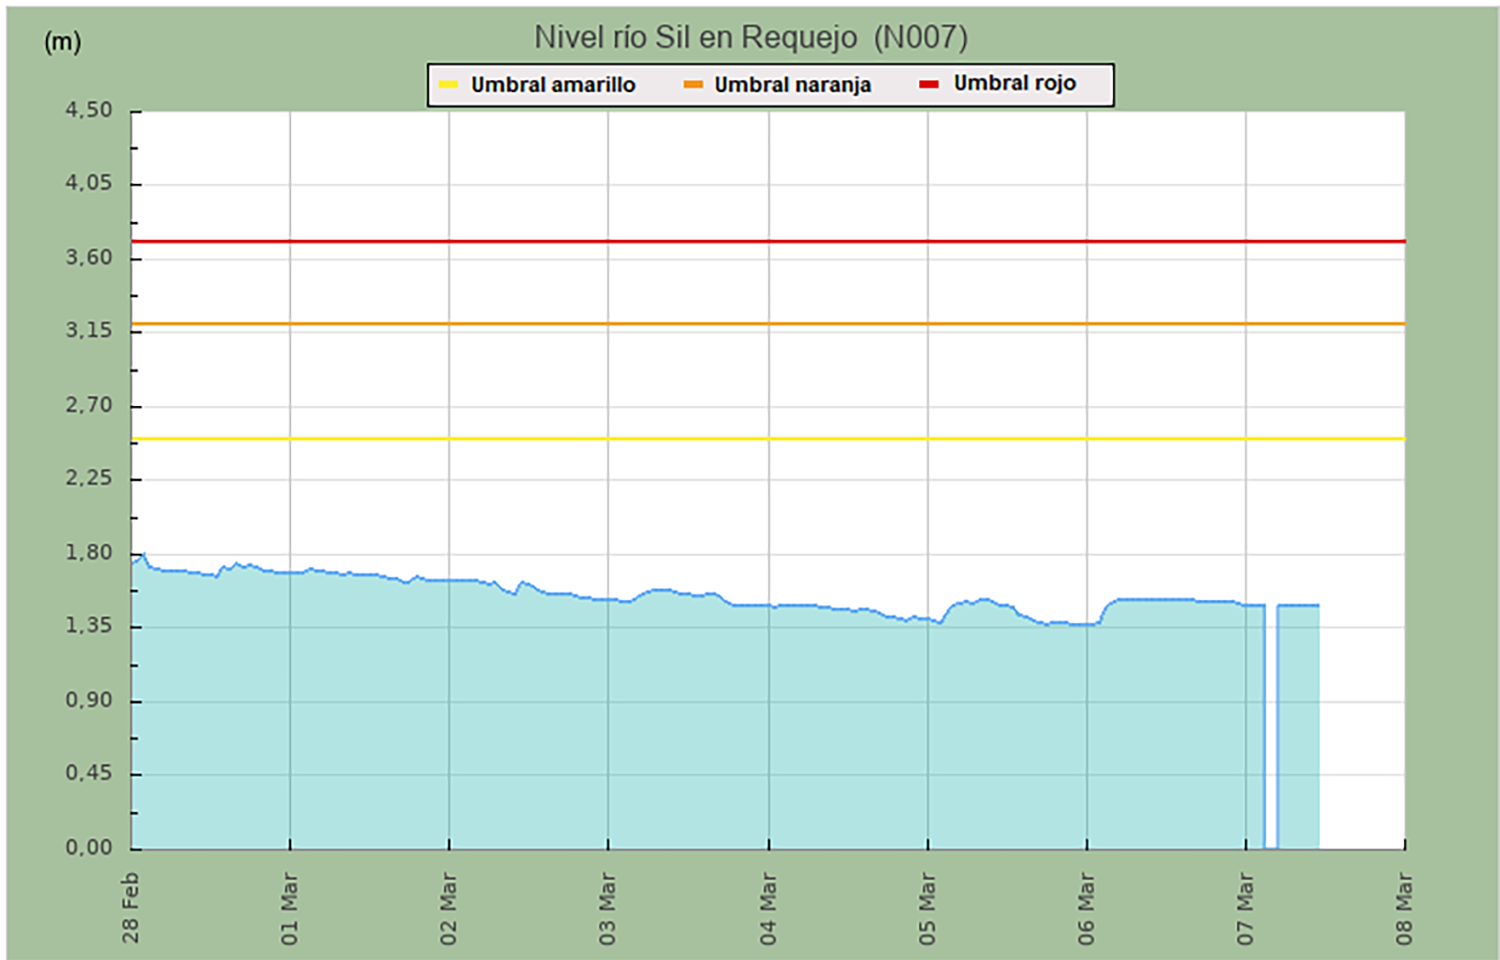Click the yellow swatch beside Umbral amarillo

point(448,85)
